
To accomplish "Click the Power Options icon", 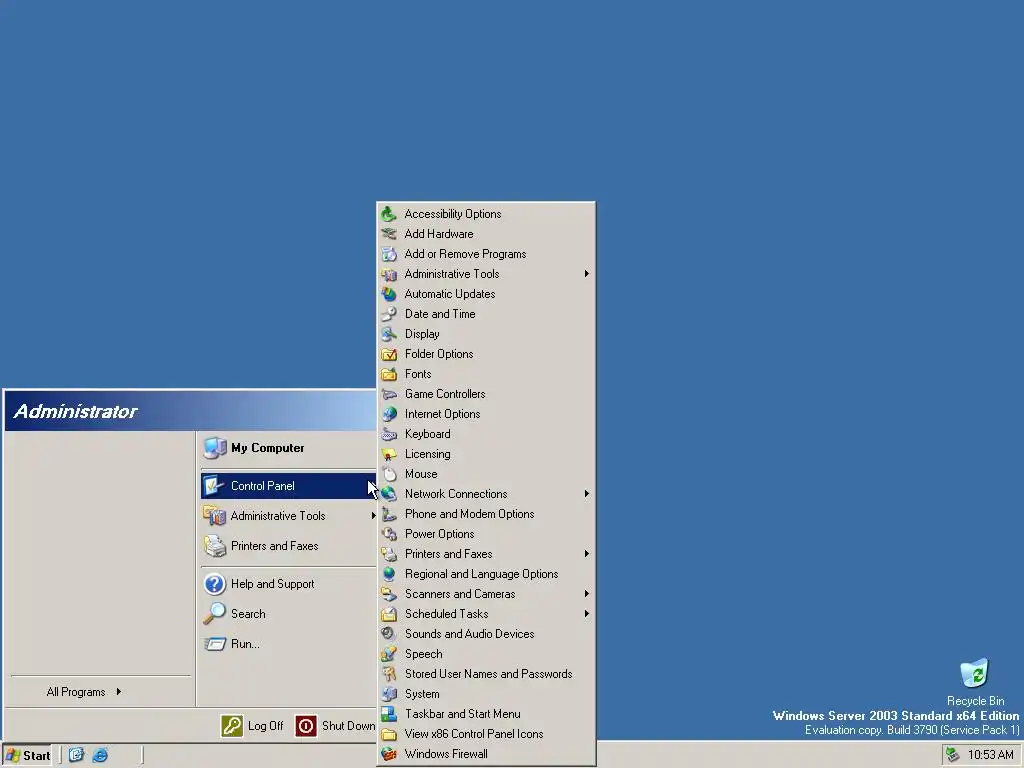I will [x=389, y=534].
